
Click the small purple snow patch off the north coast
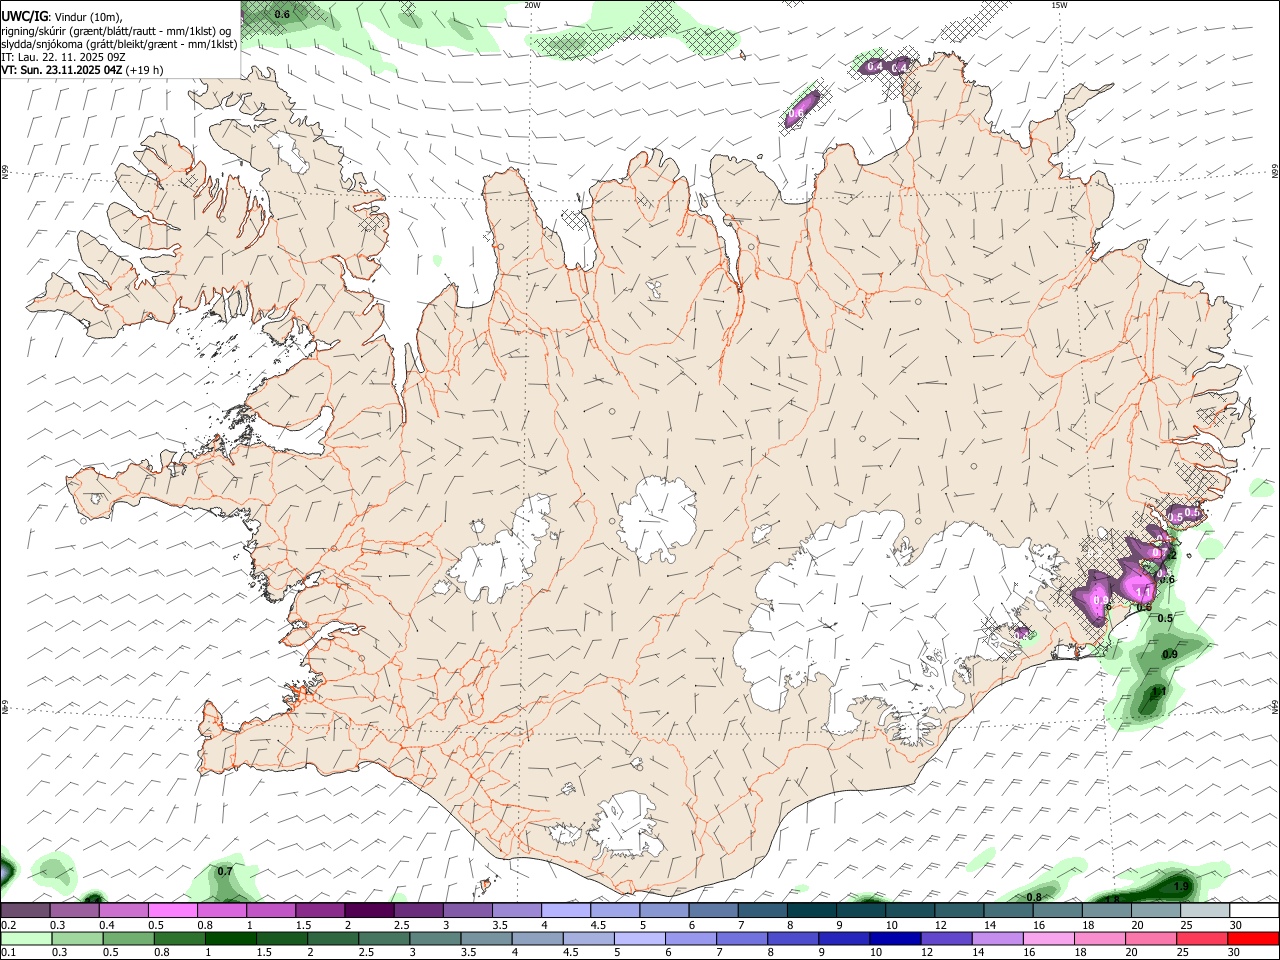(801, 108)
